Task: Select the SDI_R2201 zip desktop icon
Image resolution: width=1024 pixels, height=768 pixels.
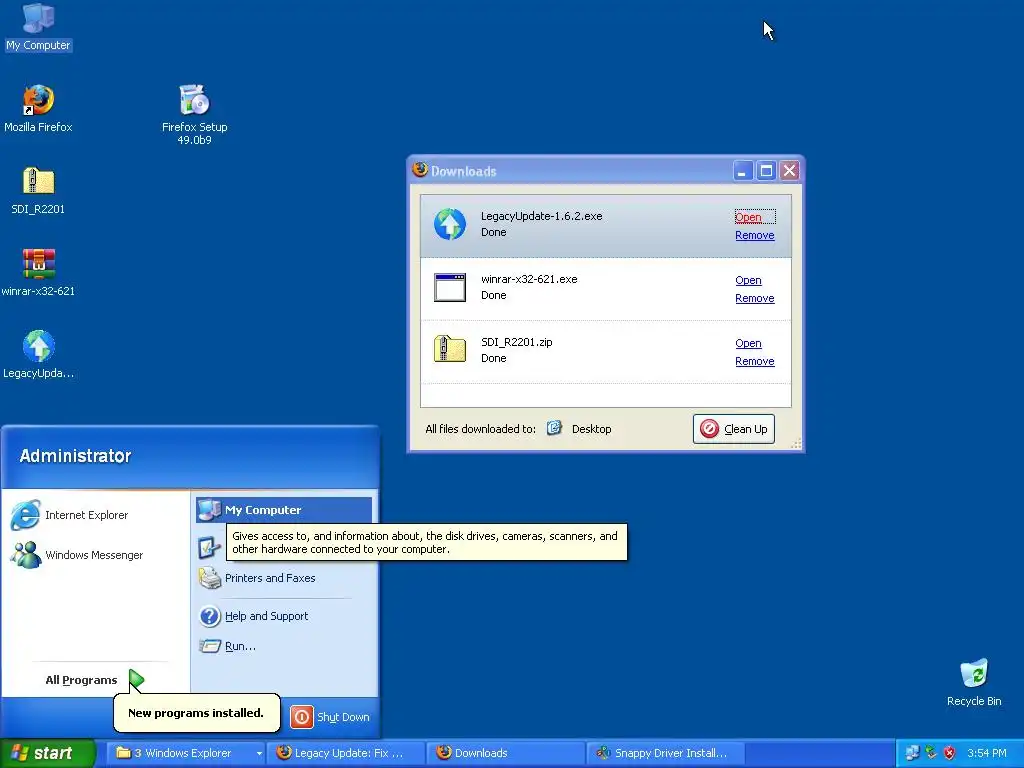Action: [x=39, y=191]
